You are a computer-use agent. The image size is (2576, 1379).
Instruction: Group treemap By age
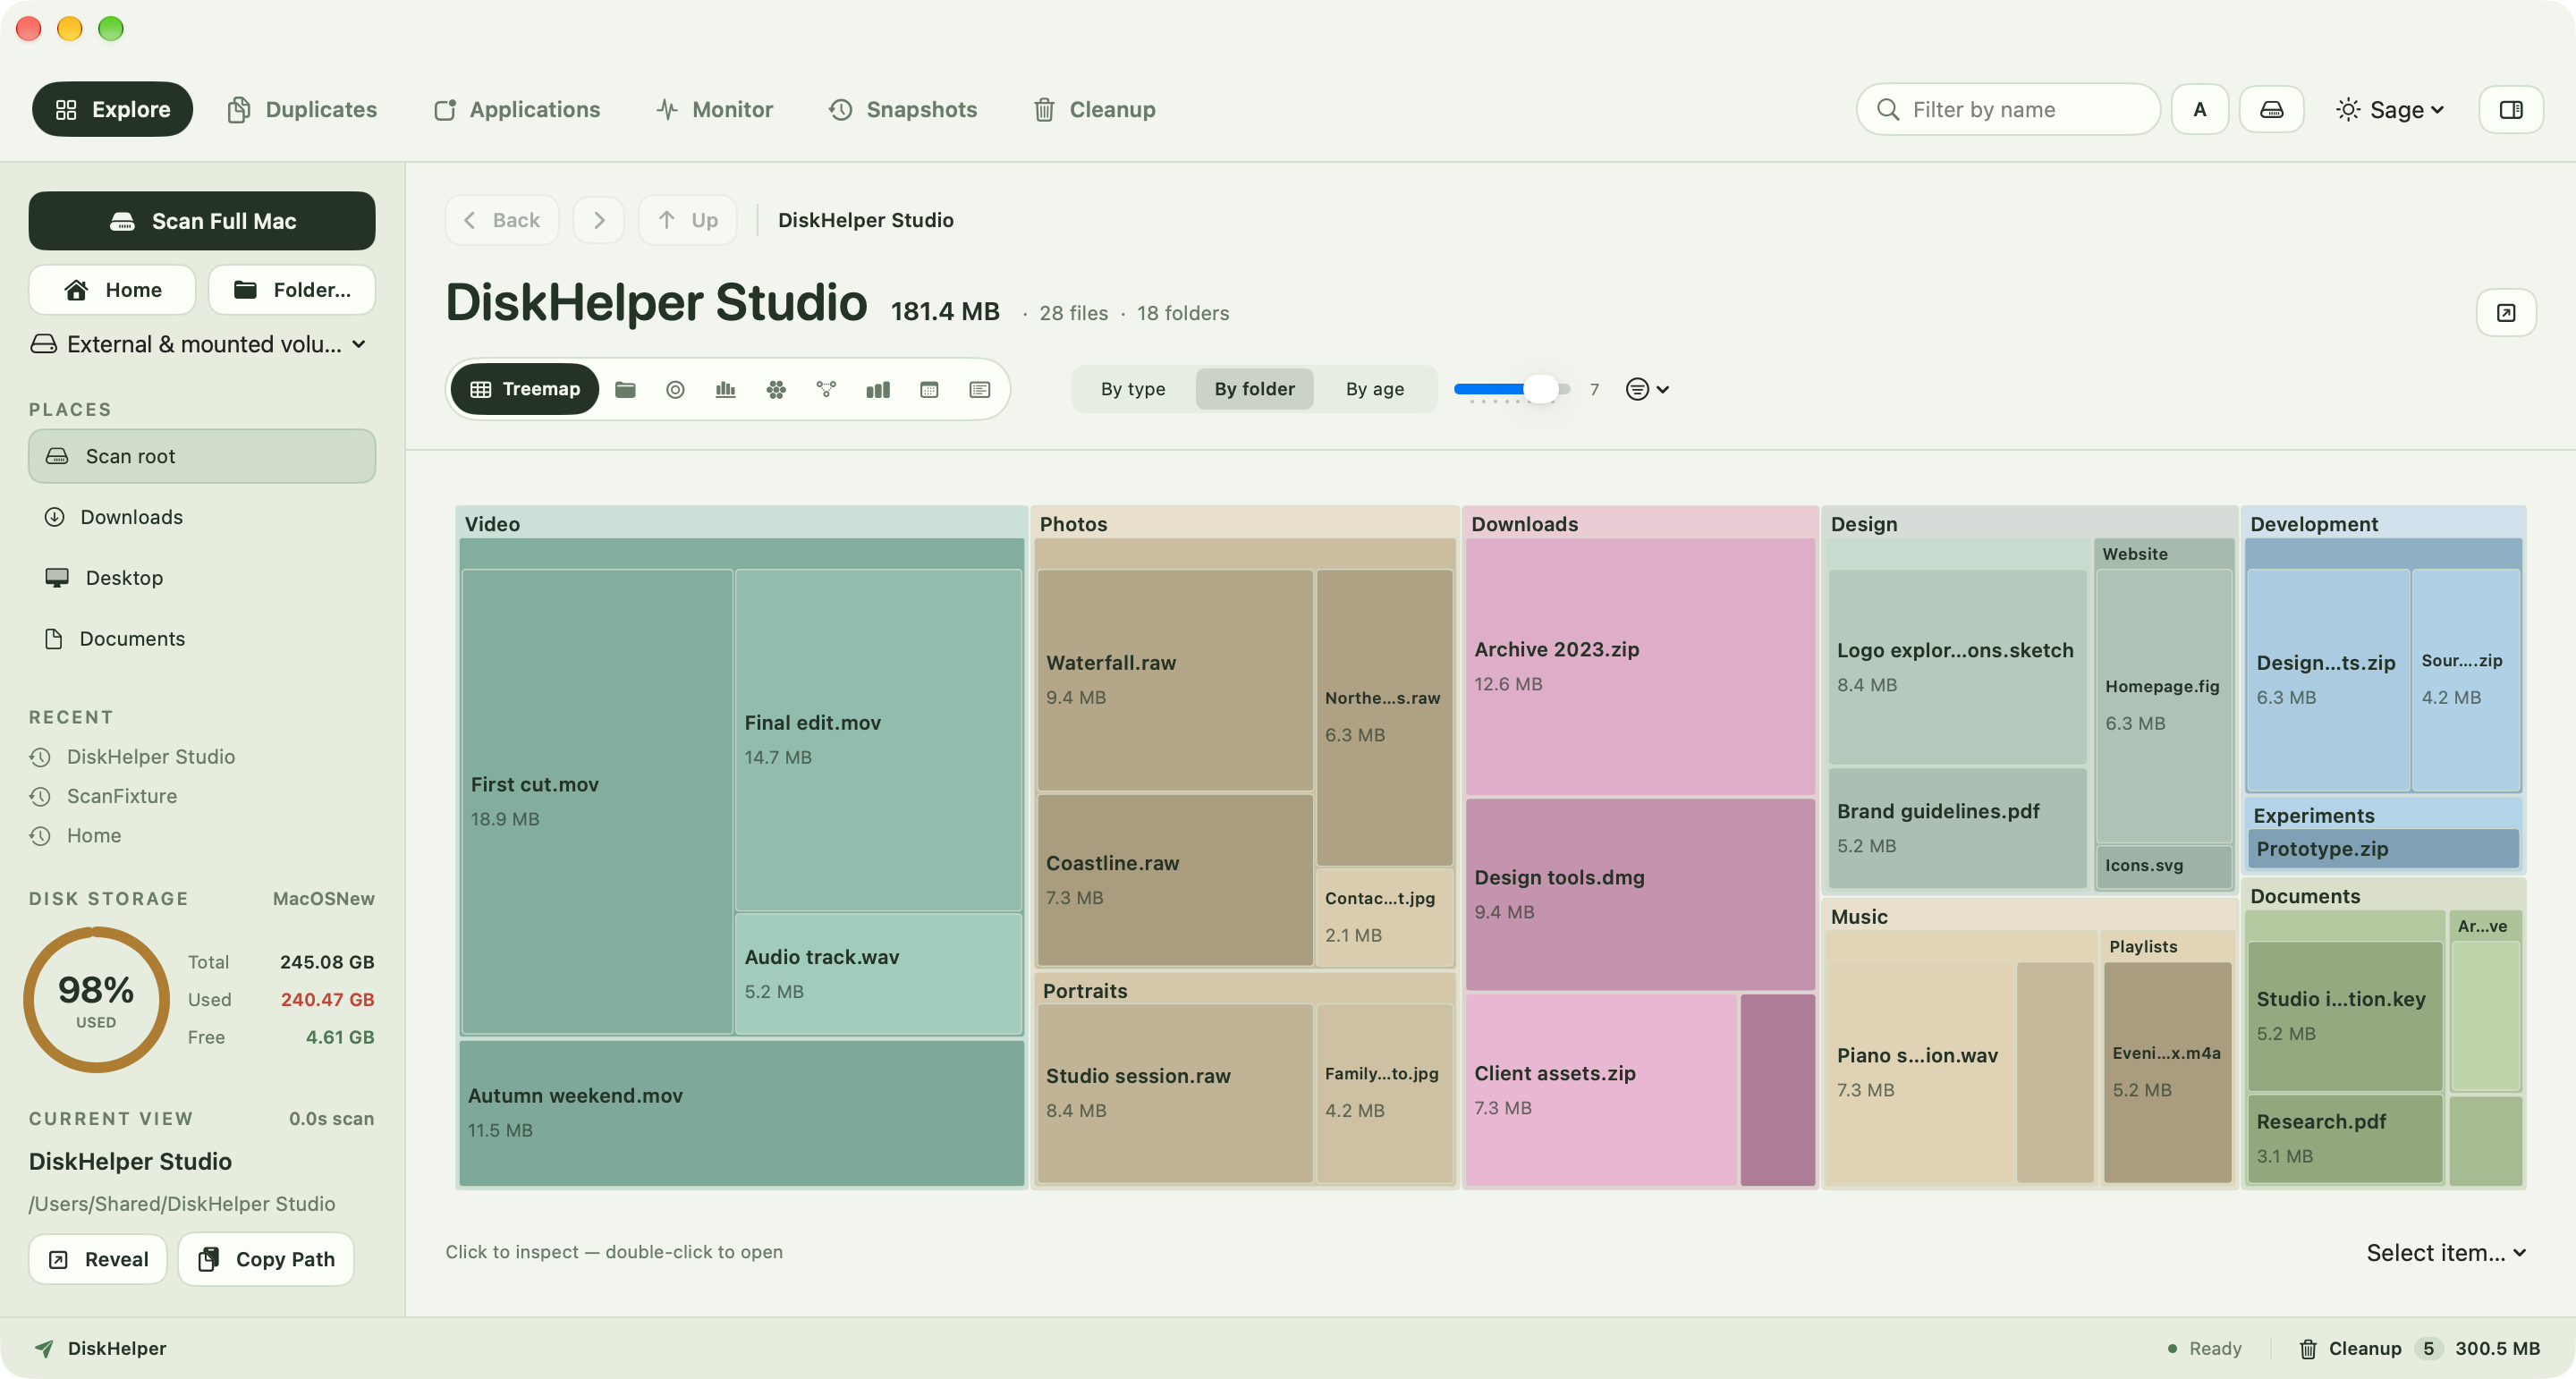tap(1375, 389)
